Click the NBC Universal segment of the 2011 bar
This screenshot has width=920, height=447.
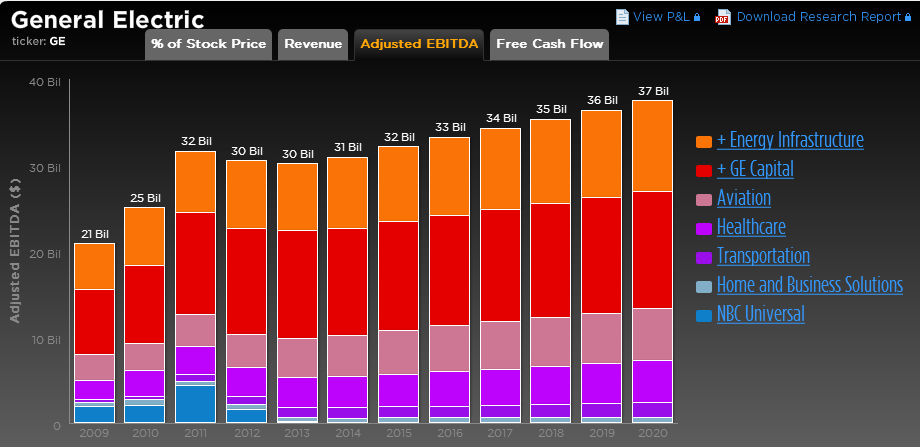(195, 403)
